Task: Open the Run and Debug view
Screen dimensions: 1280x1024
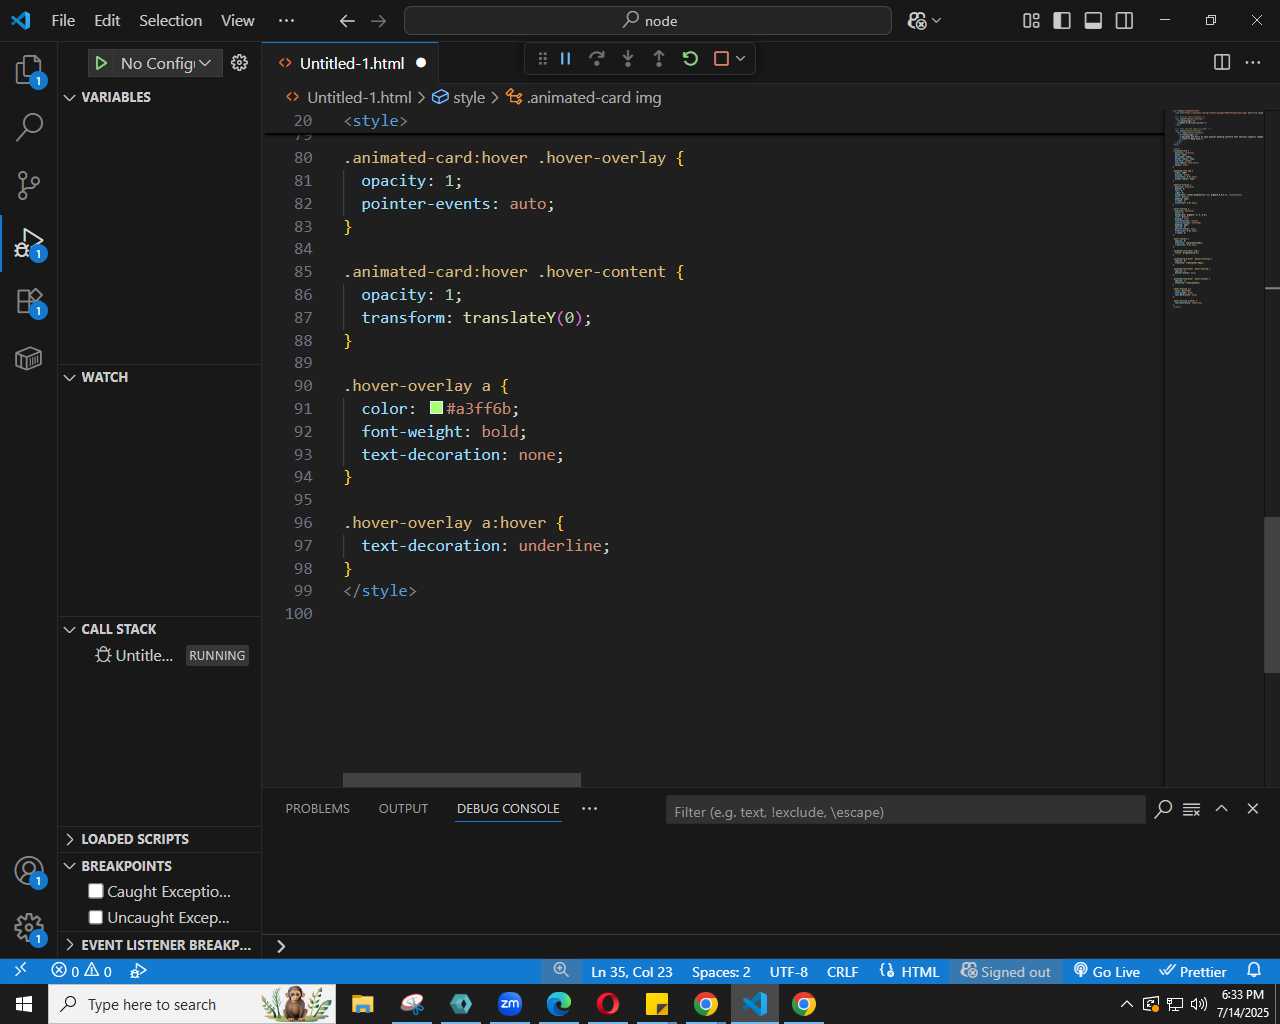Action: point(29,243)
